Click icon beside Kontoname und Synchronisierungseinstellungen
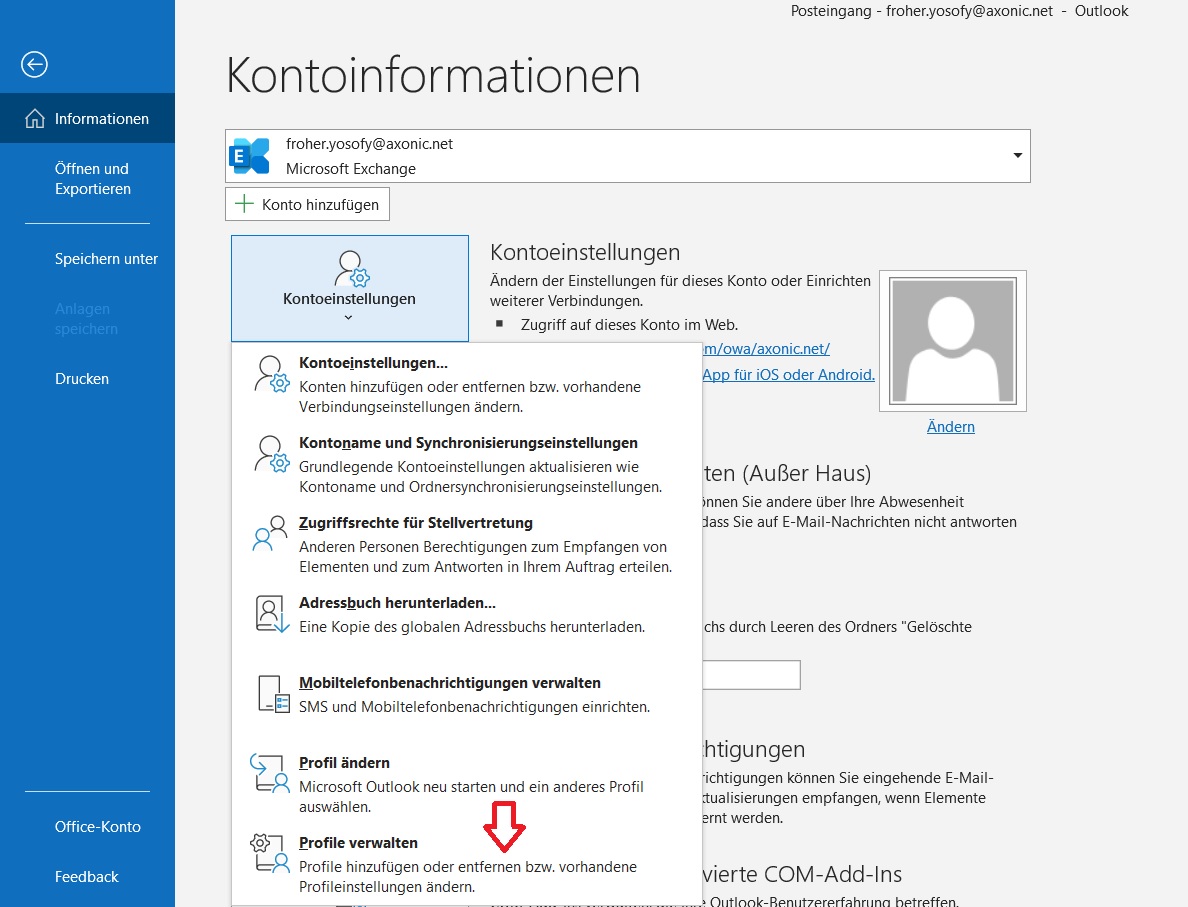Viewport: 1188px width, 907px height. click(271, 454)
